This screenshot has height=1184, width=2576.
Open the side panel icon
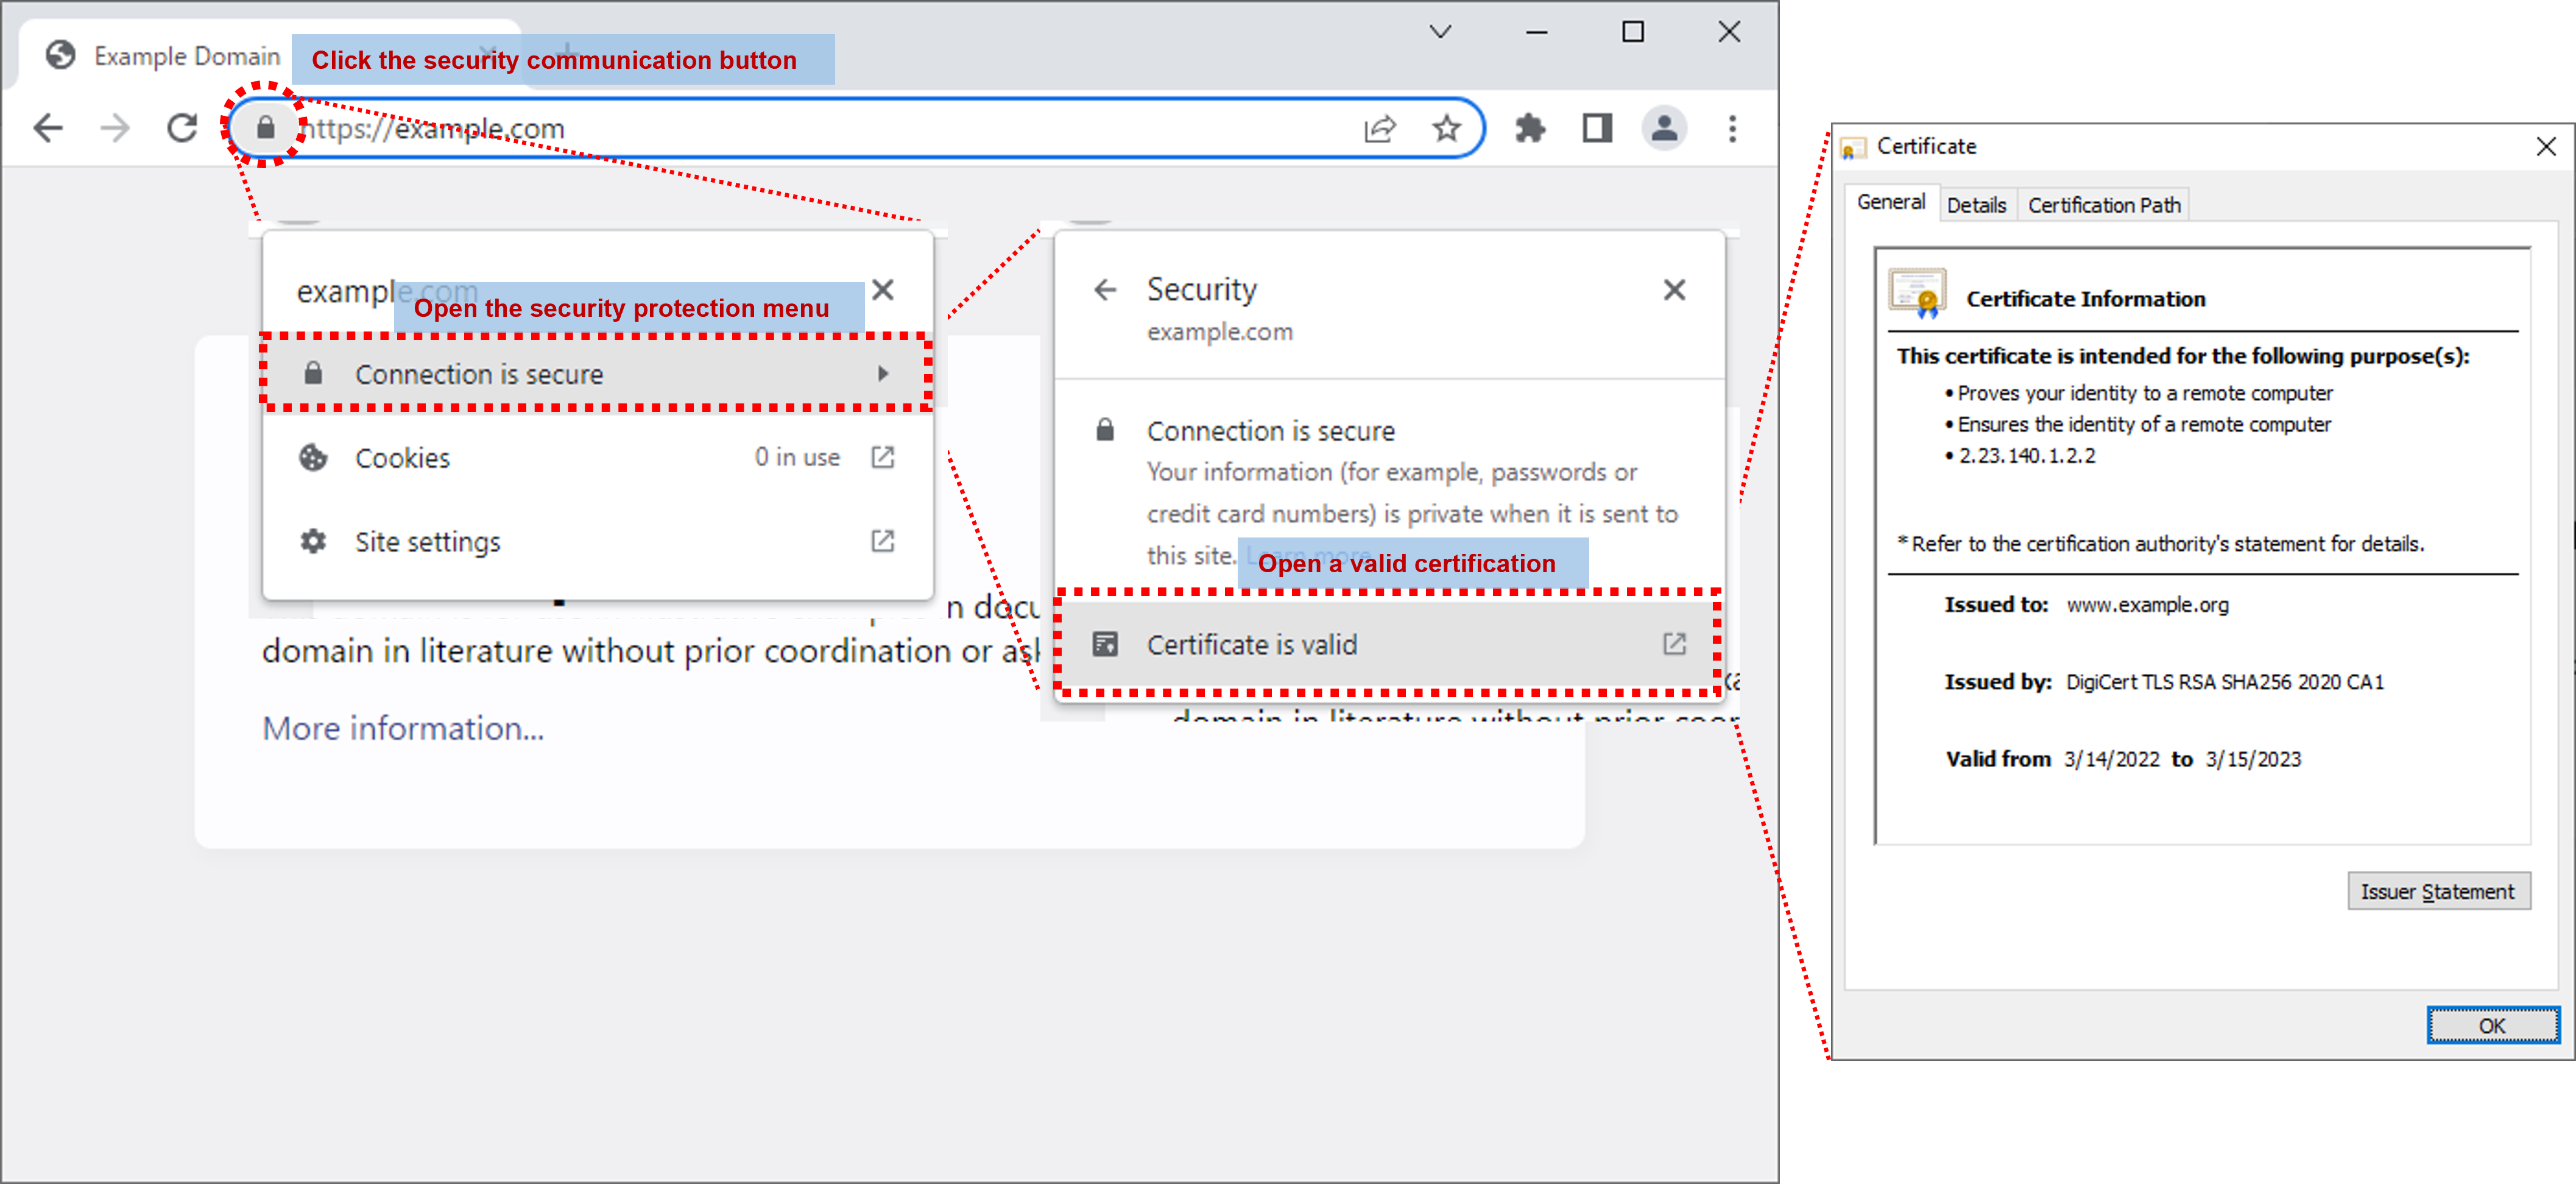(1596, 128)
